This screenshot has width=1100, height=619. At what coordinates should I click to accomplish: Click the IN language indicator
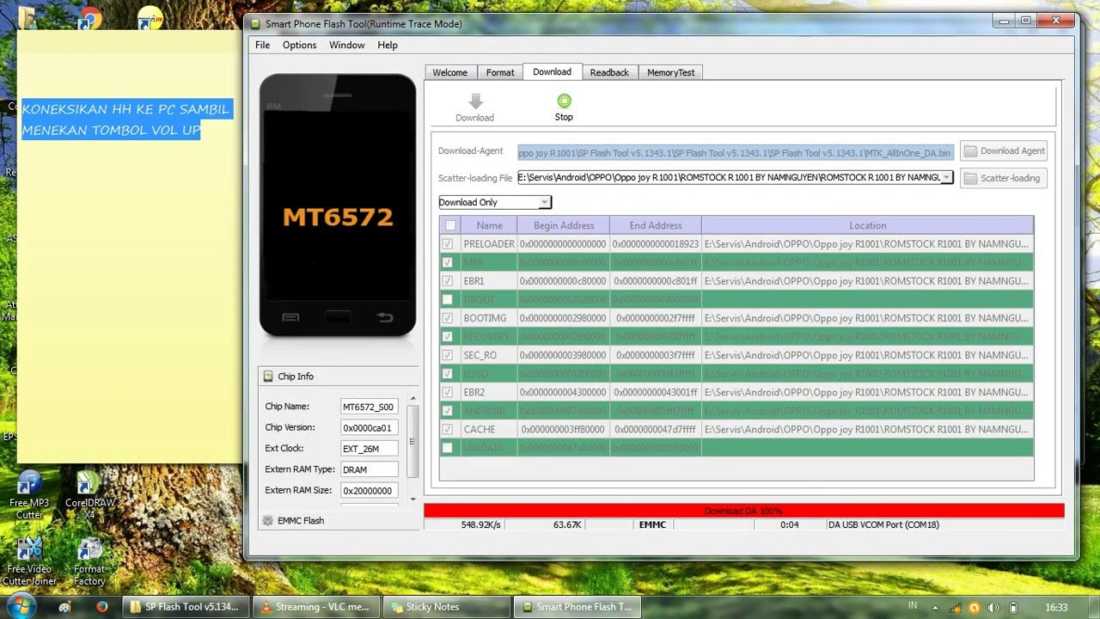pyautogui.click(x=913, y=605)
